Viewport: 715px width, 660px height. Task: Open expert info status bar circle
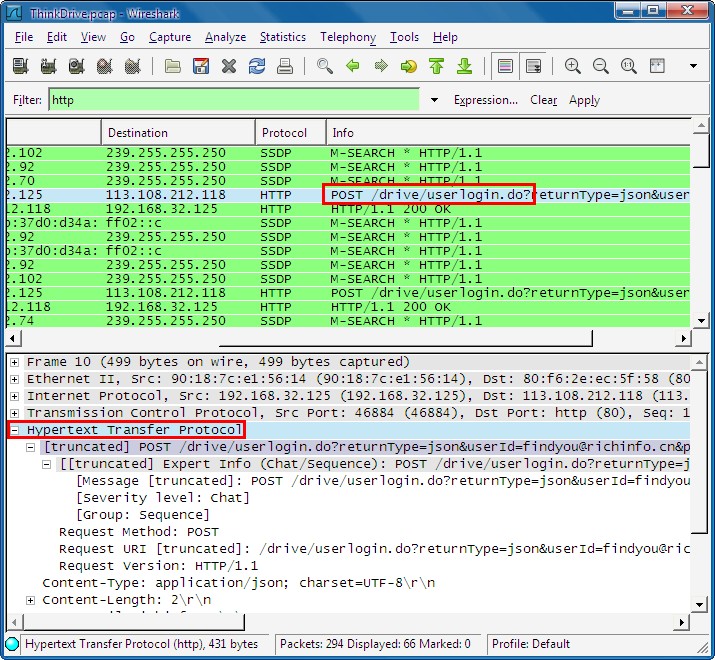[x=12, y=644]
